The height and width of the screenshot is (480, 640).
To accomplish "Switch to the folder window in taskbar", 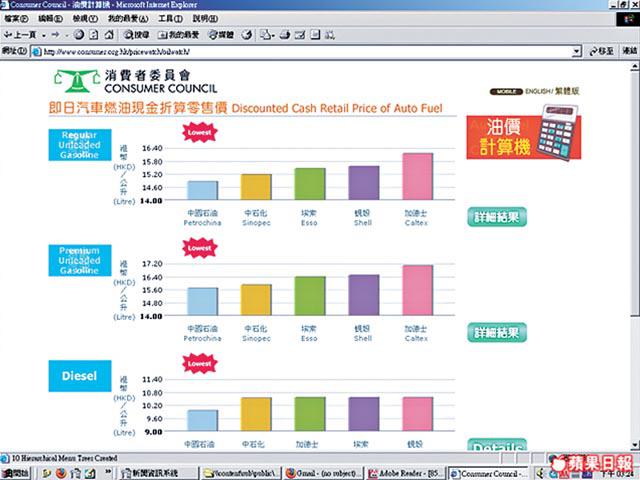I will coord(241,473).
